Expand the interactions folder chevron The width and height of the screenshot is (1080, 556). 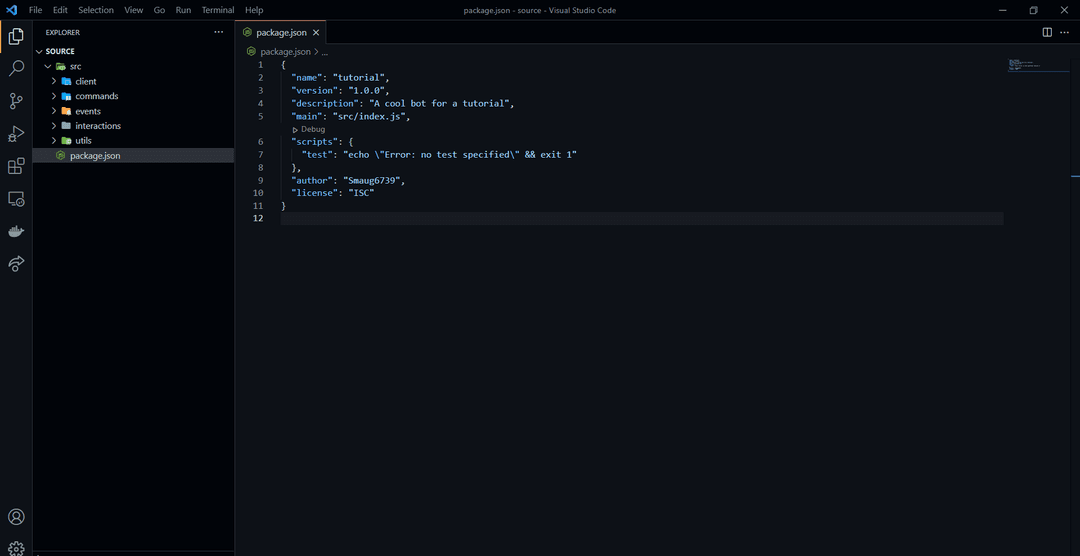point(54,126)
